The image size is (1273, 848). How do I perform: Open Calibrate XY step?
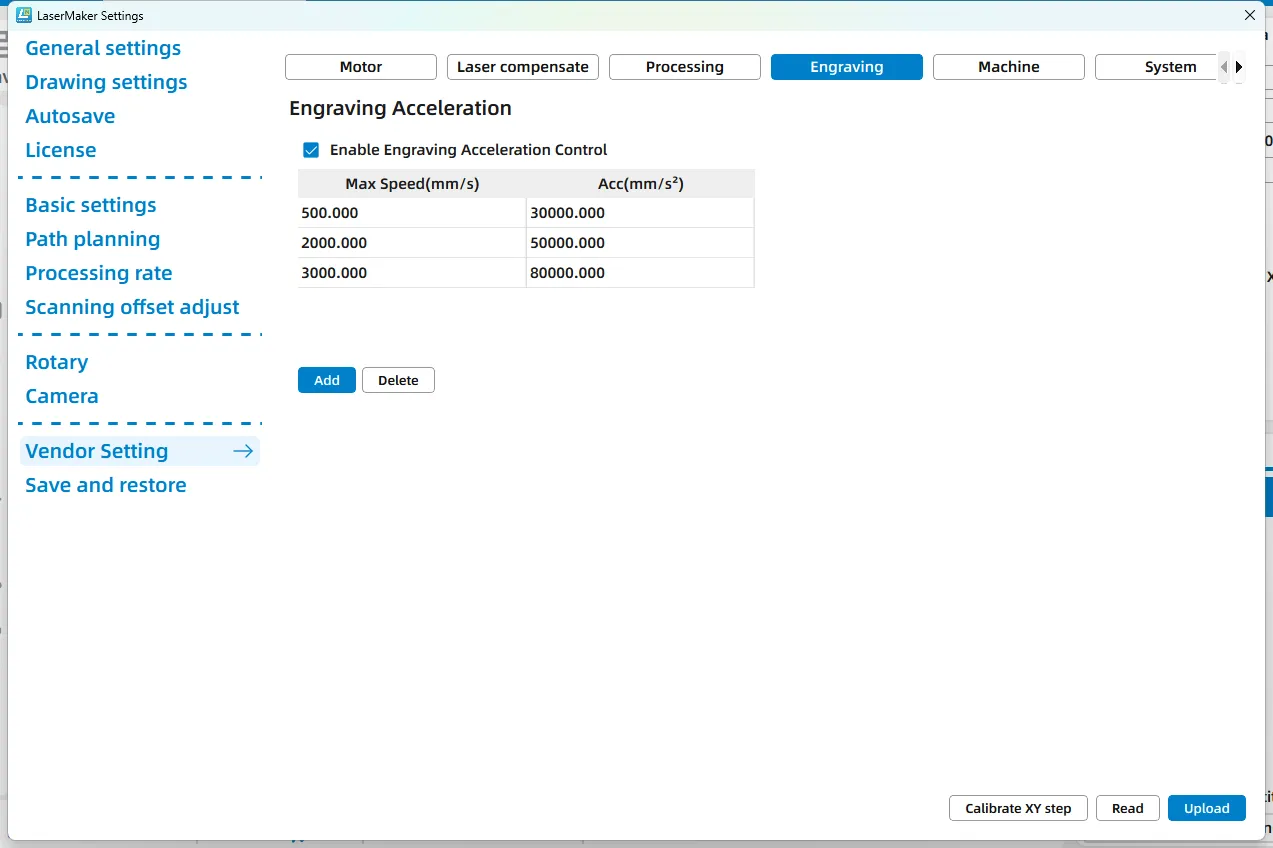point(1018,808)
